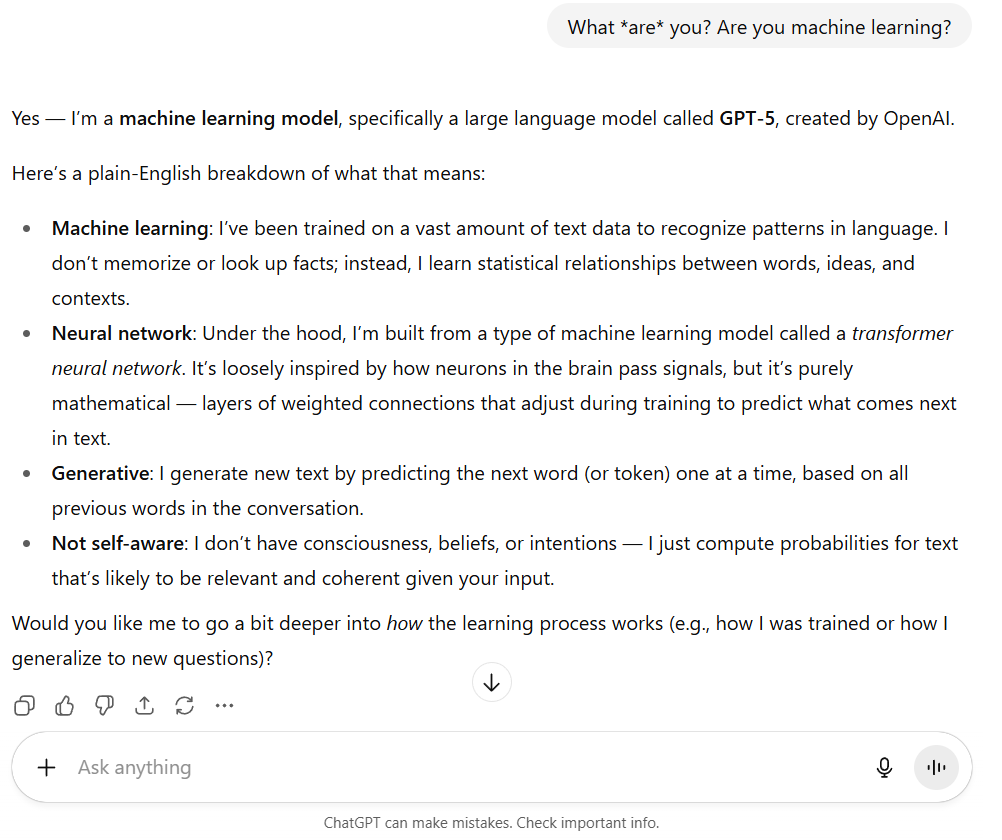Click the bold "GPT-5" text
Viewport: 1002px width, 840px height.
pos(745,118)
